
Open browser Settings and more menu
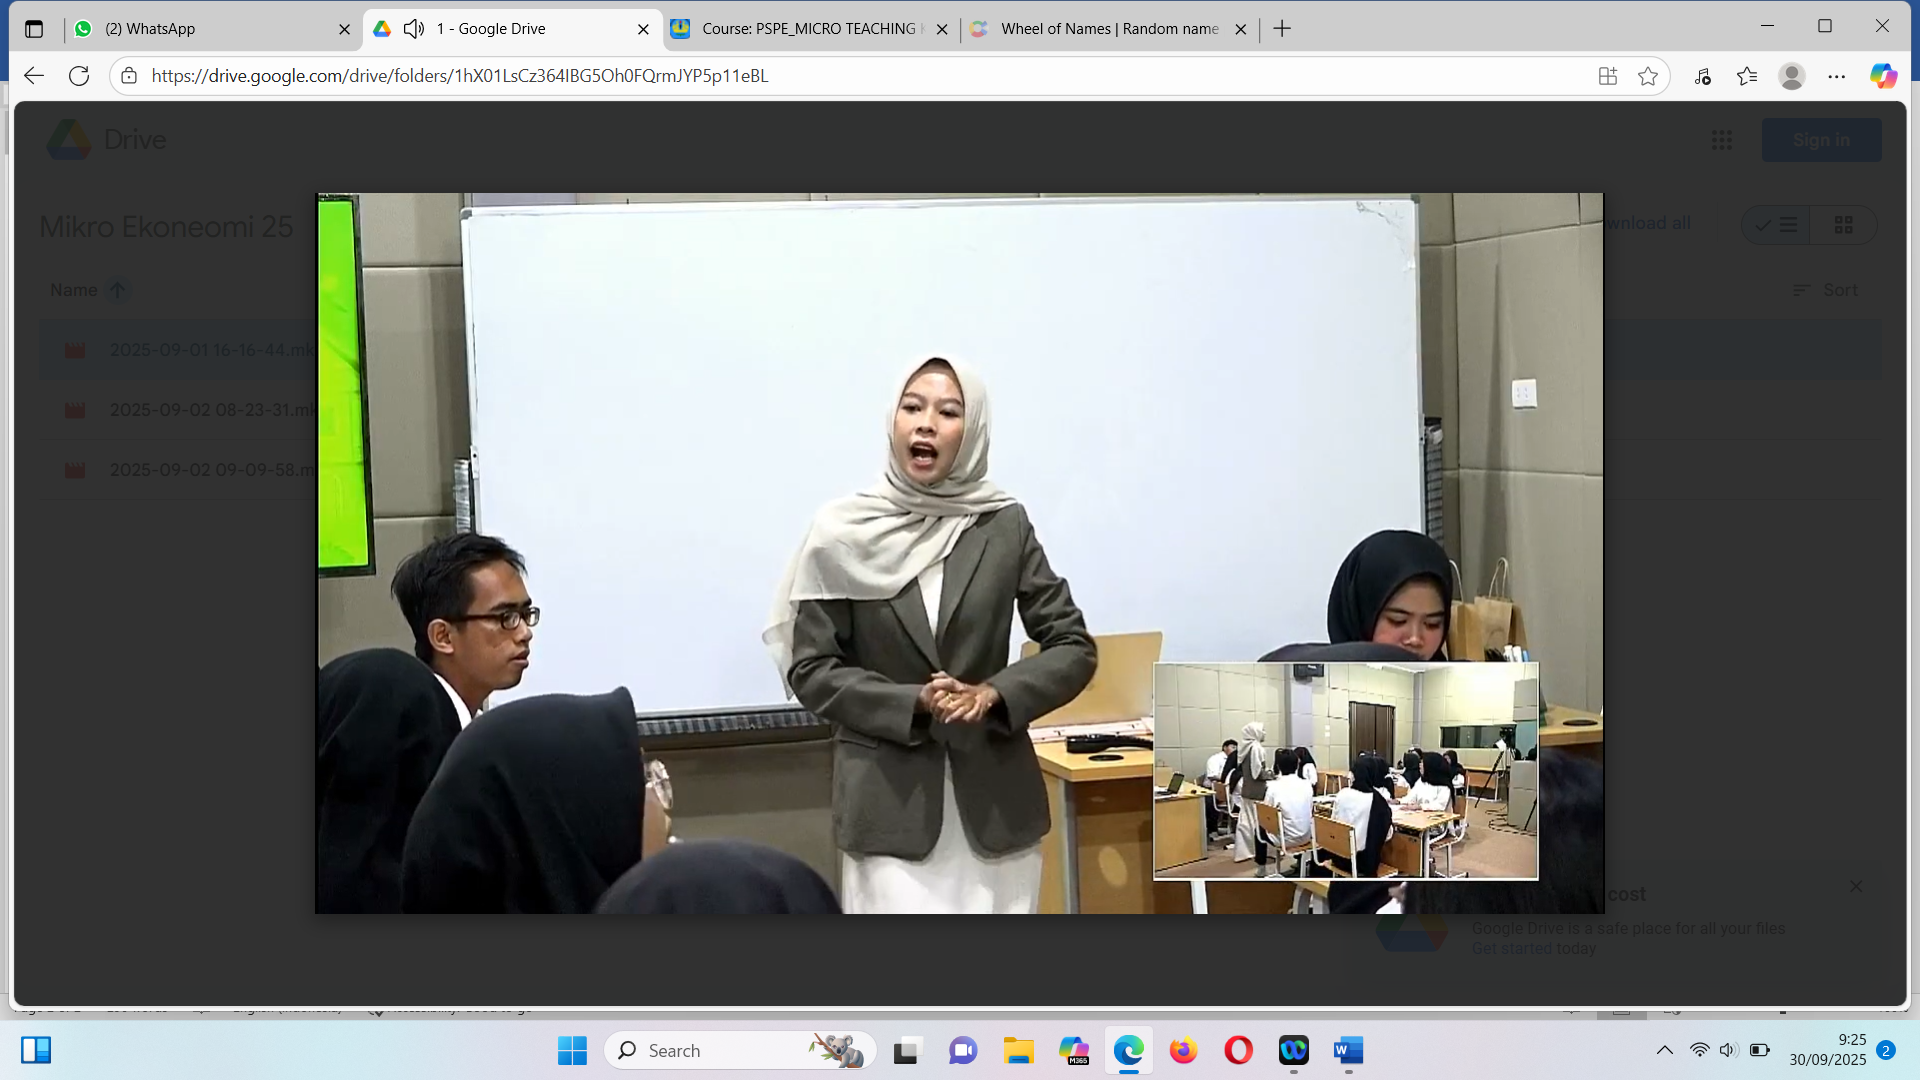coord(1837,76)
